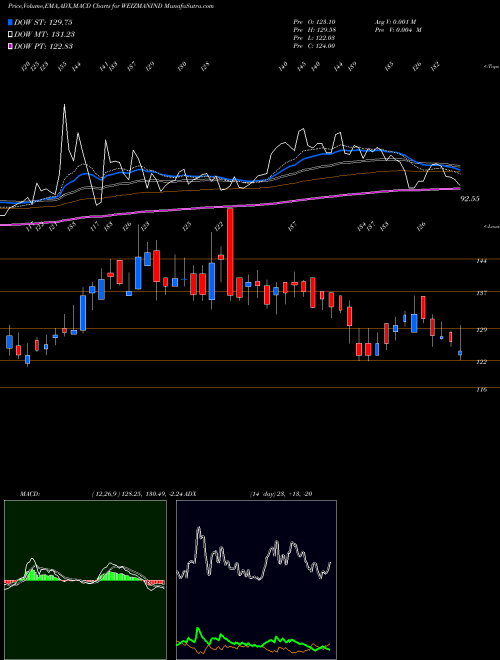Click the blue DOW ST legend swatch
Viewport: 500px width, 660px height.
[11, 23]
